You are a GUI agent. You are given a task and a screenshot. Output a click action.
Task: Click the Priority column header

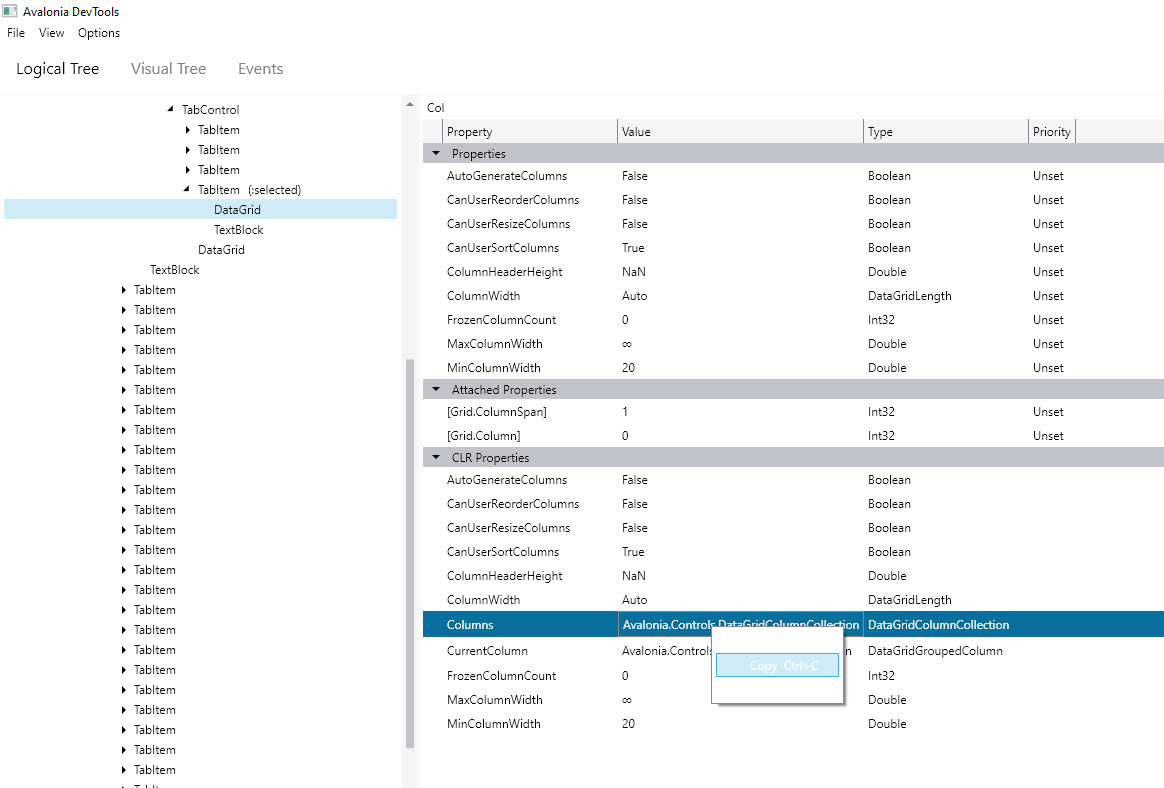point(1051,131)
